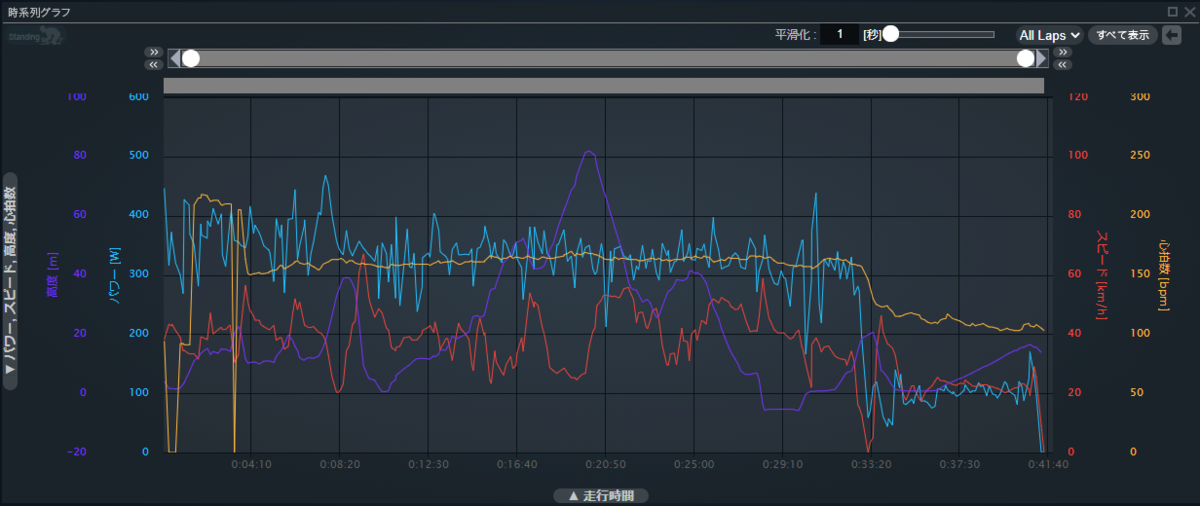Screen dimensions: 1200x506
Task: Click the upper left >> range button
Action: tap(153, 52)
